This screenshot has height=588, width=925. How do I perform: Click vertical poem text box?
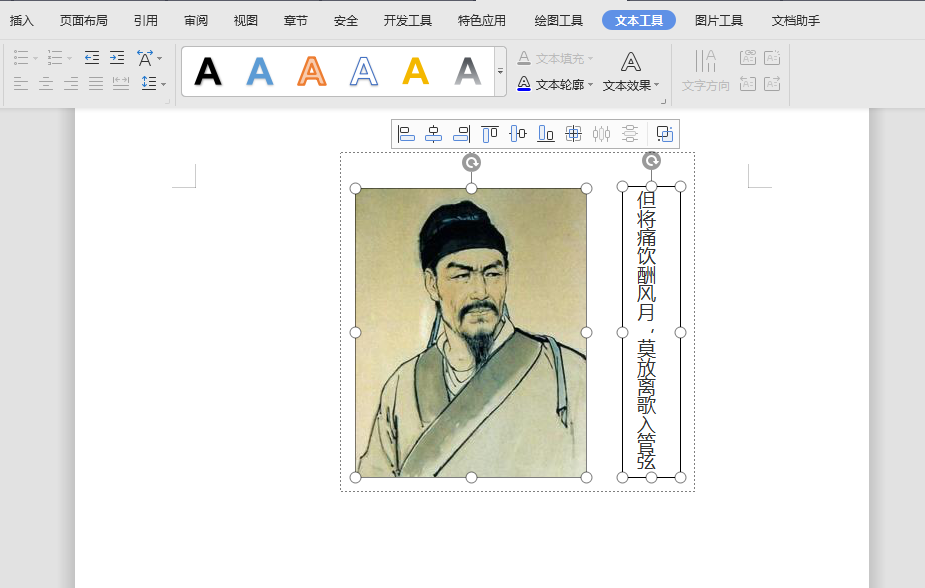pos(651,332)
